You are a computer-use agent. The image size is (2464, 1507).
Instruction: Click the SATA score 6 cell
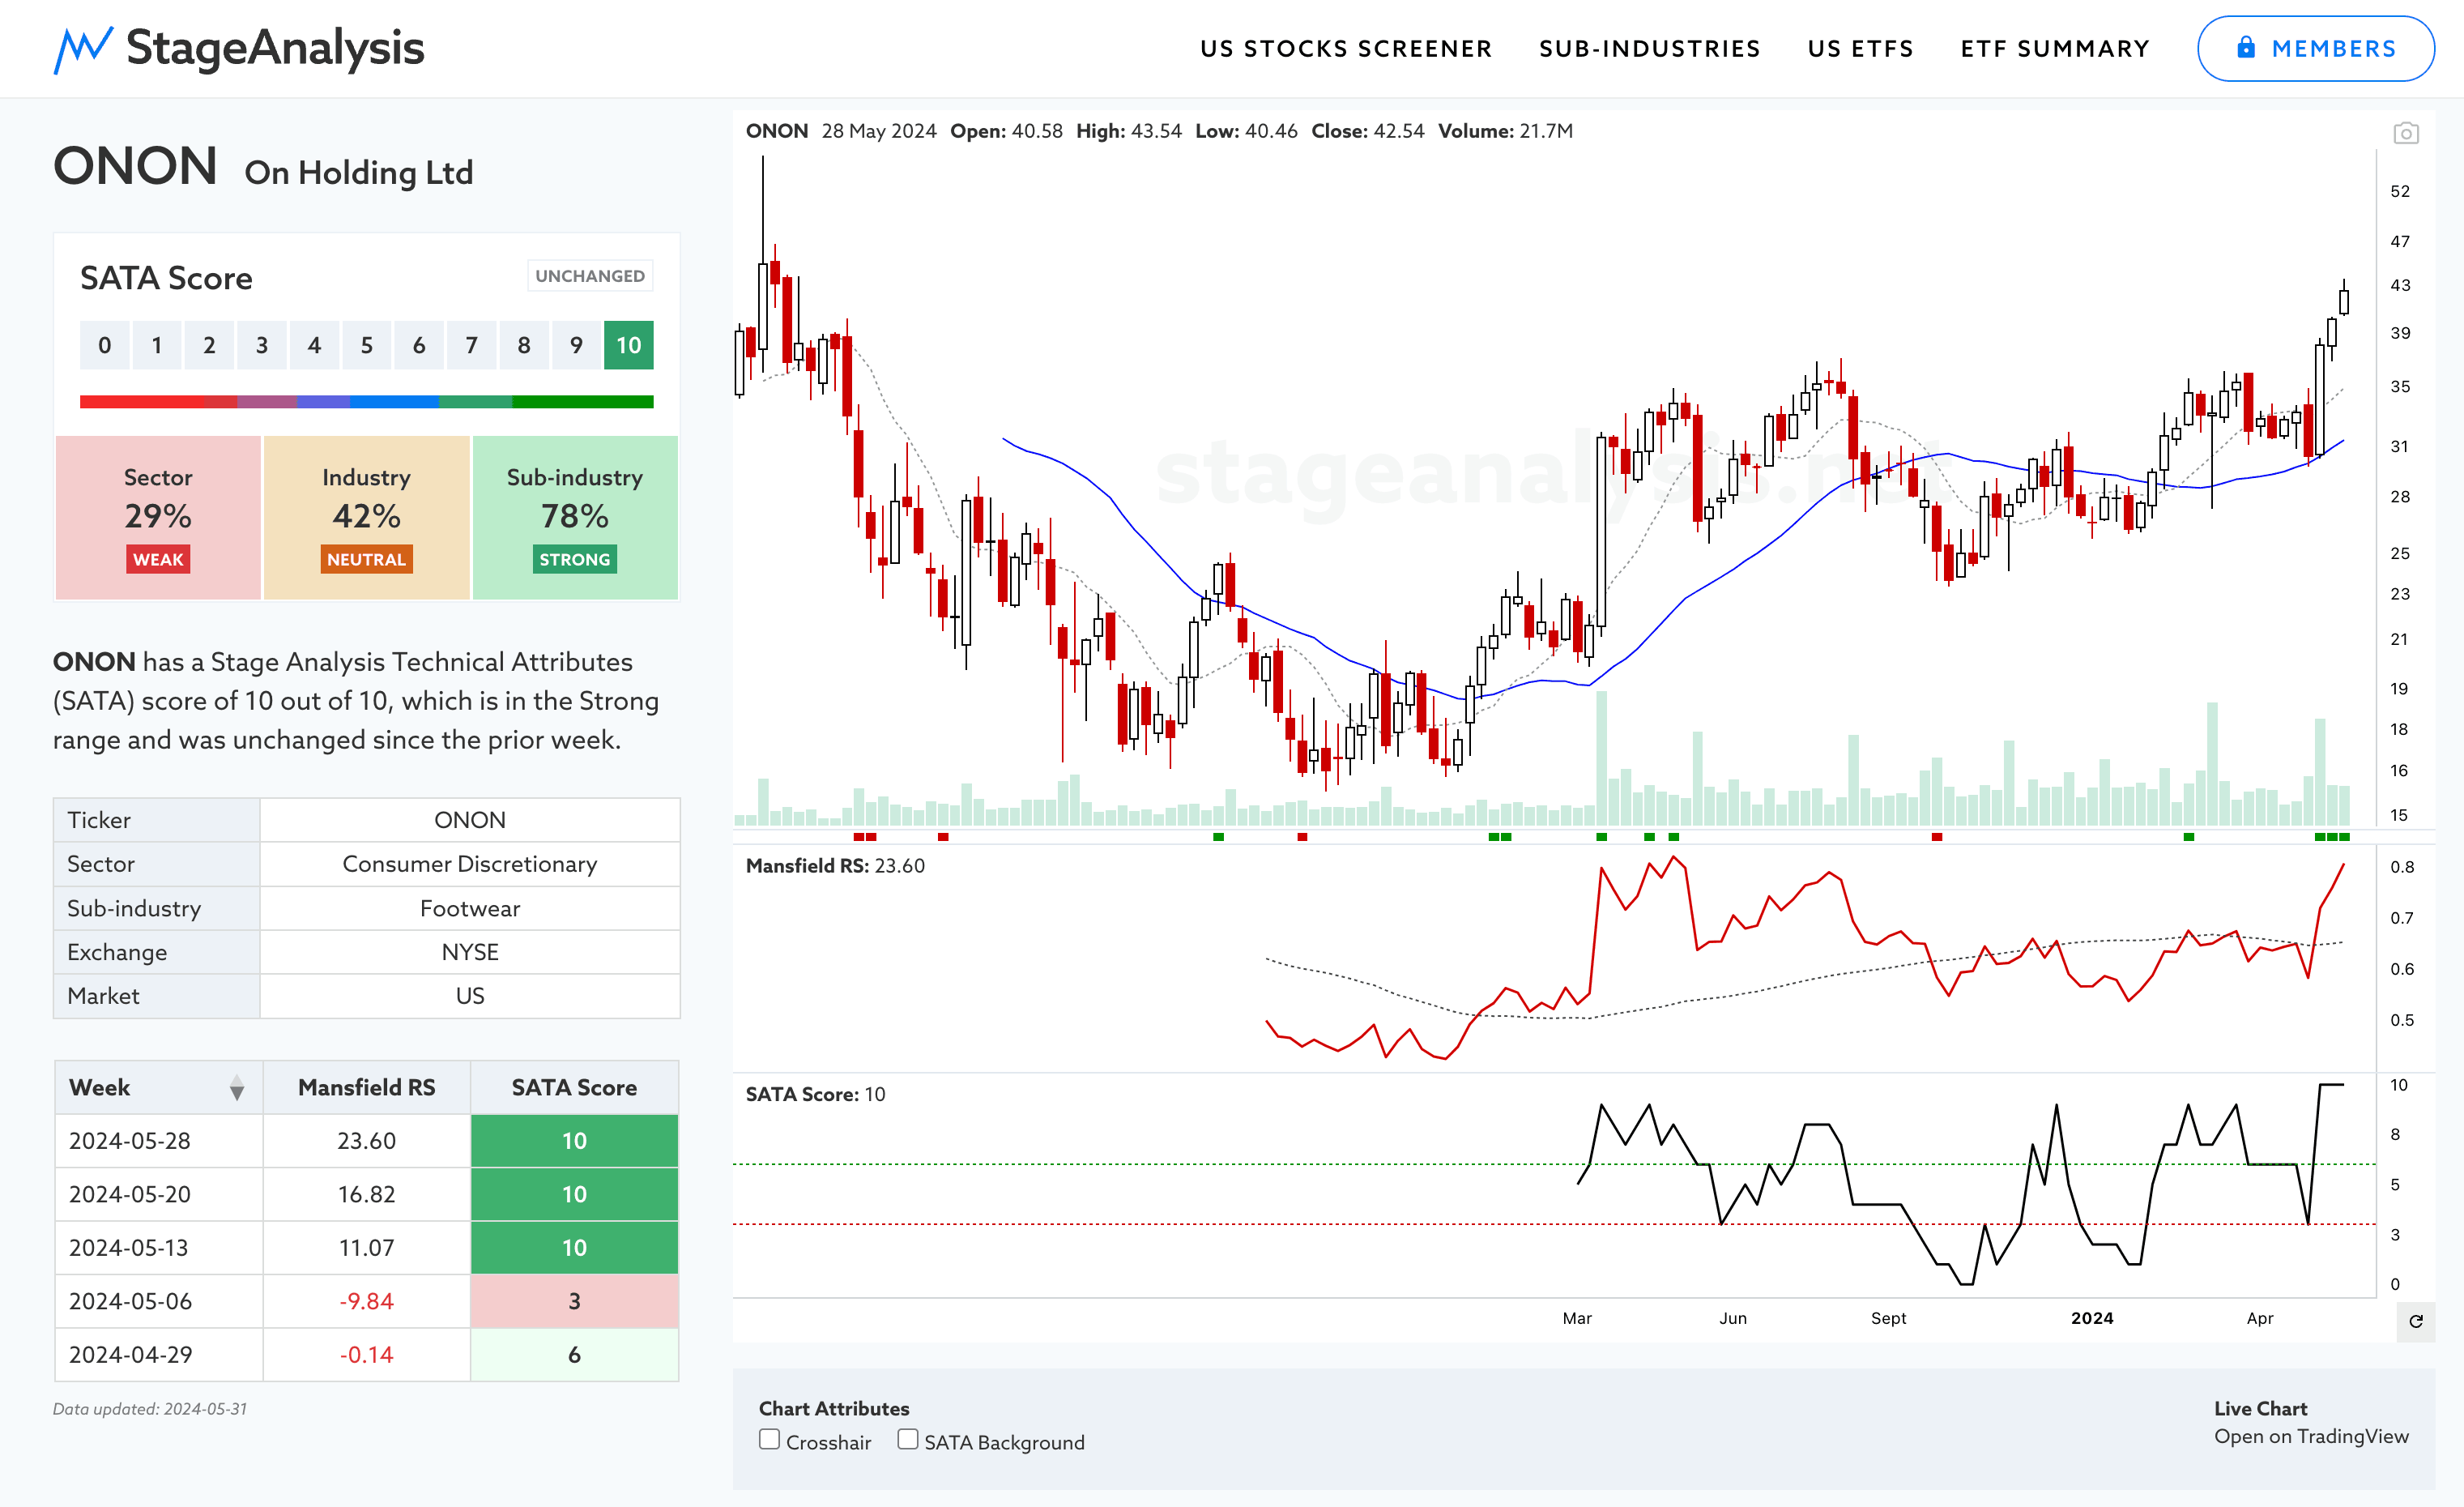pyautogui.click(x=574, y=1355)
